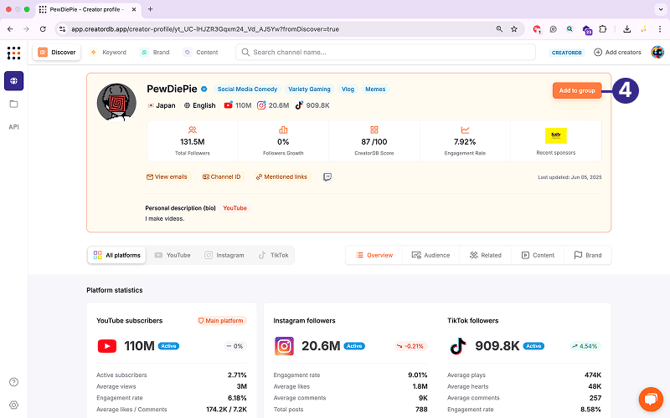Switch to the Brand search tab

tap(156, 52)
